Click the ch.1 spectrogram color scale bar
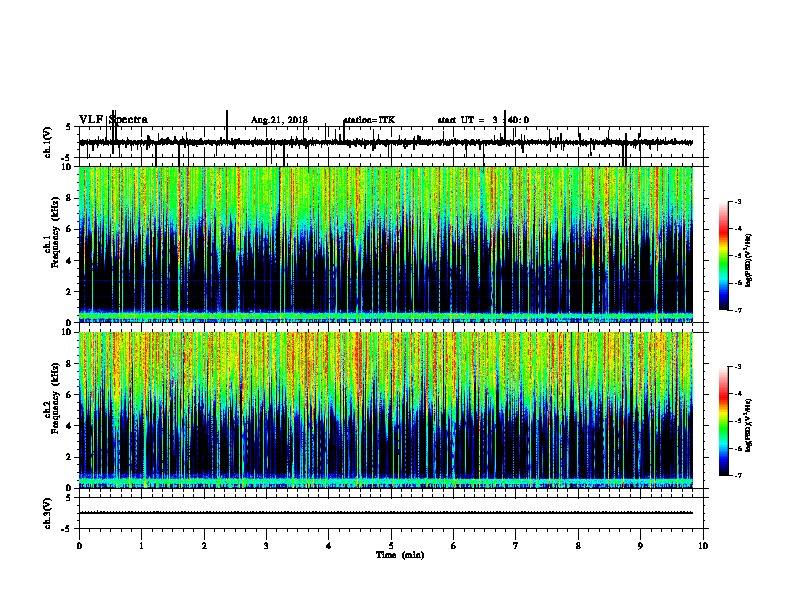The height and width of the screenshot is (612, 792). tap(724, 256)
